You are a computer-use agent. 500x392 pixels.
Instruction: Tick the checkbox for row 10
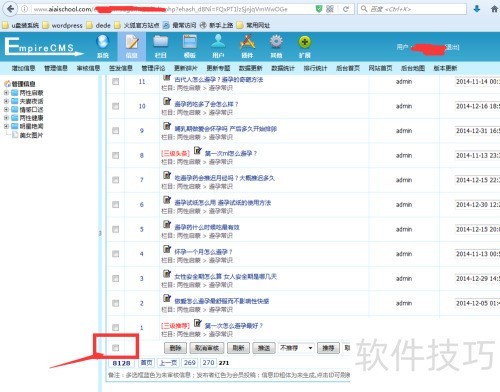pos(116,106)
